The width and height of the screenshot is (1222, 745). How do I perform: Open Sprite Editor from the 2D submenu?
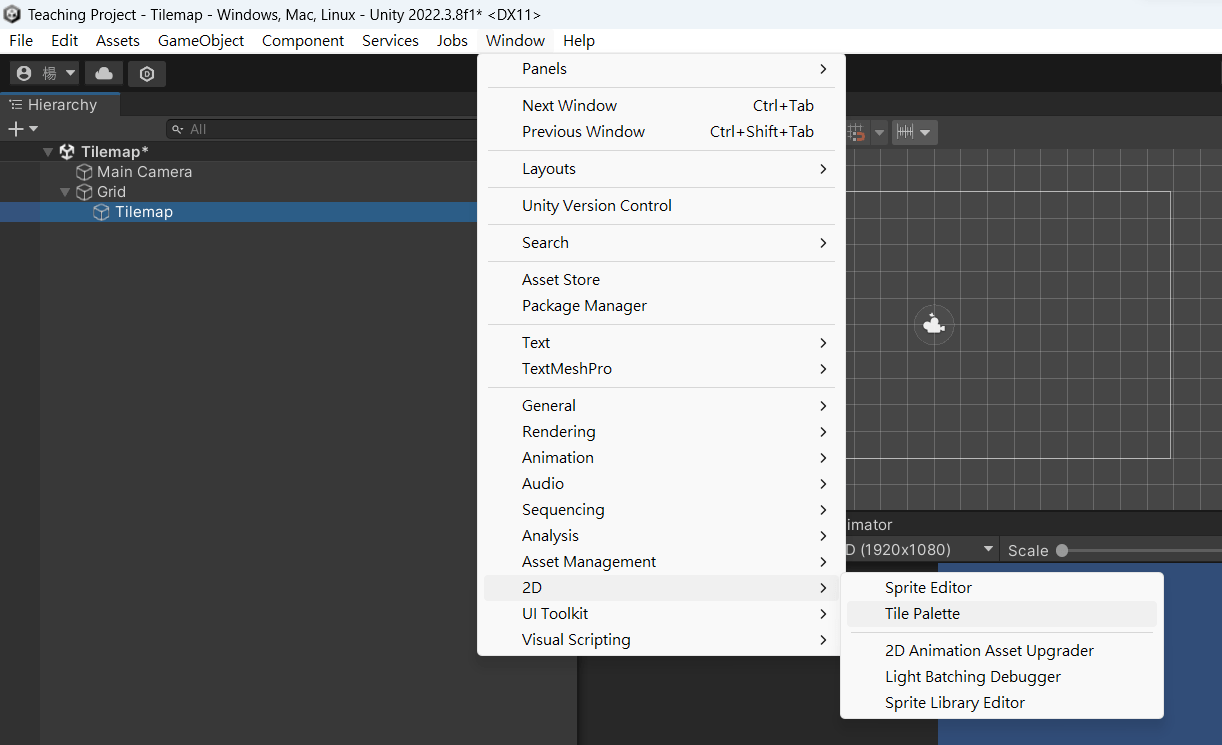(1002, 588)
